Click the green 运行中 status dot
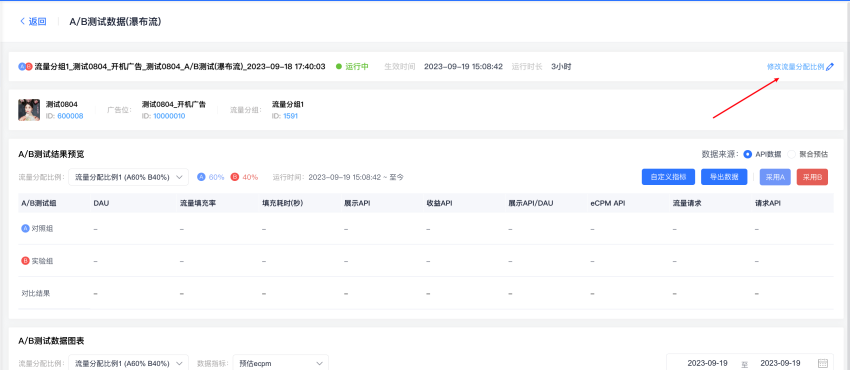850x370 pixels. click(x=339, y=67)
